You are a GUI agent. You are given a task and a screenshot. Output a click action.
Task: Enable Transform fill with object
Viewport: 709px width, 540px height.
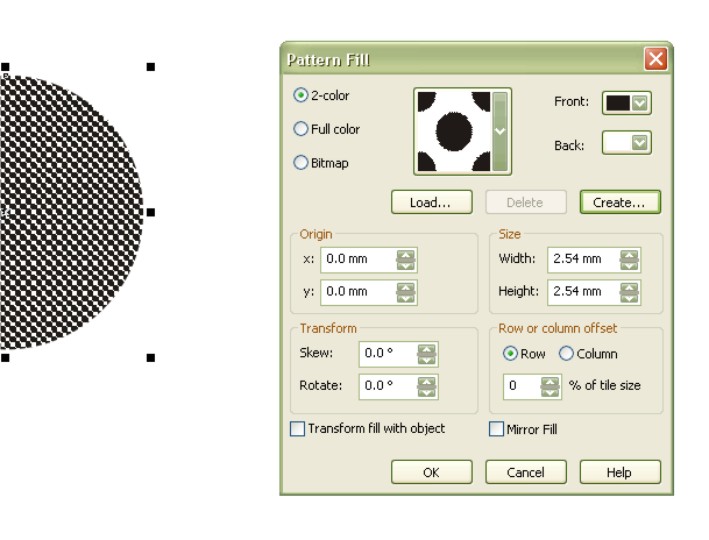(297, 429)
